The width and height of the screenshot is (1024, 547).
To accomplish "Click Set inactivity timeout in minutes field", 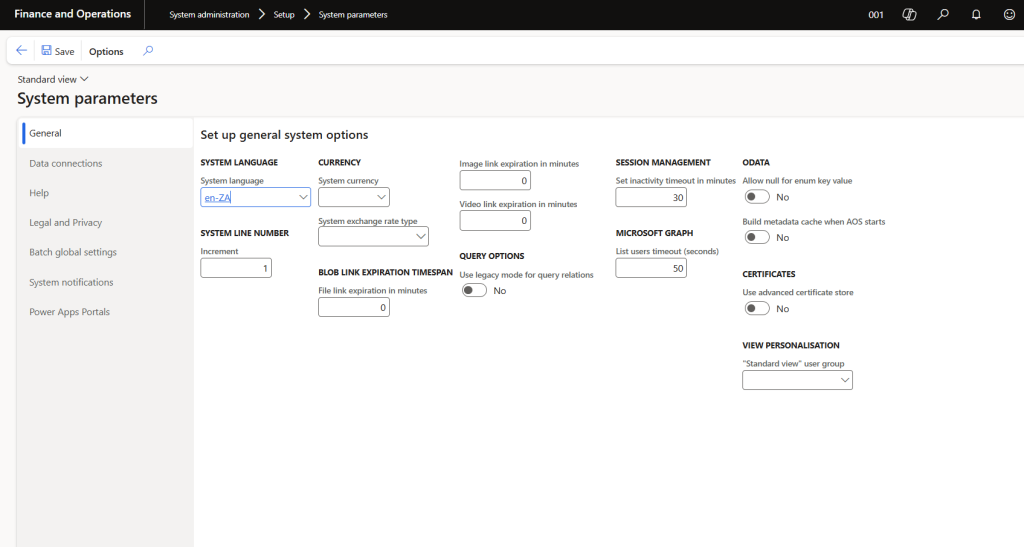I will [650, 197].
